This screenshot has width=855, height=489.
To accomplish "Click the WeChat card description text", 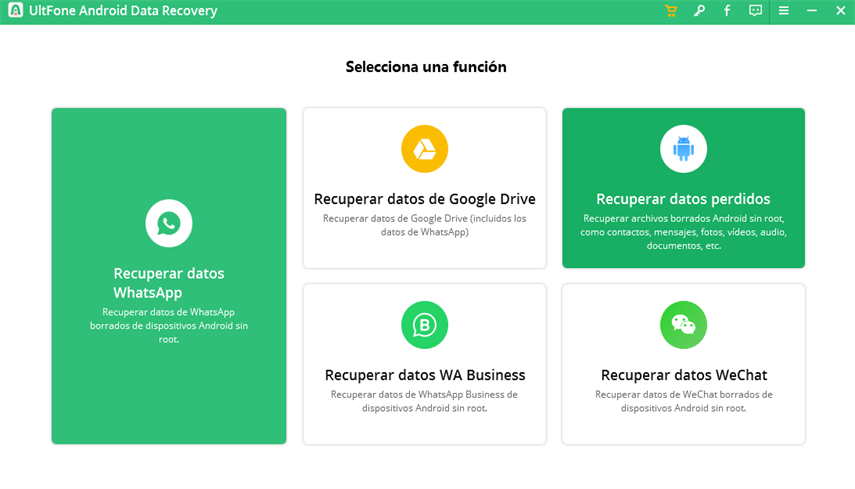I will (683, 401).
